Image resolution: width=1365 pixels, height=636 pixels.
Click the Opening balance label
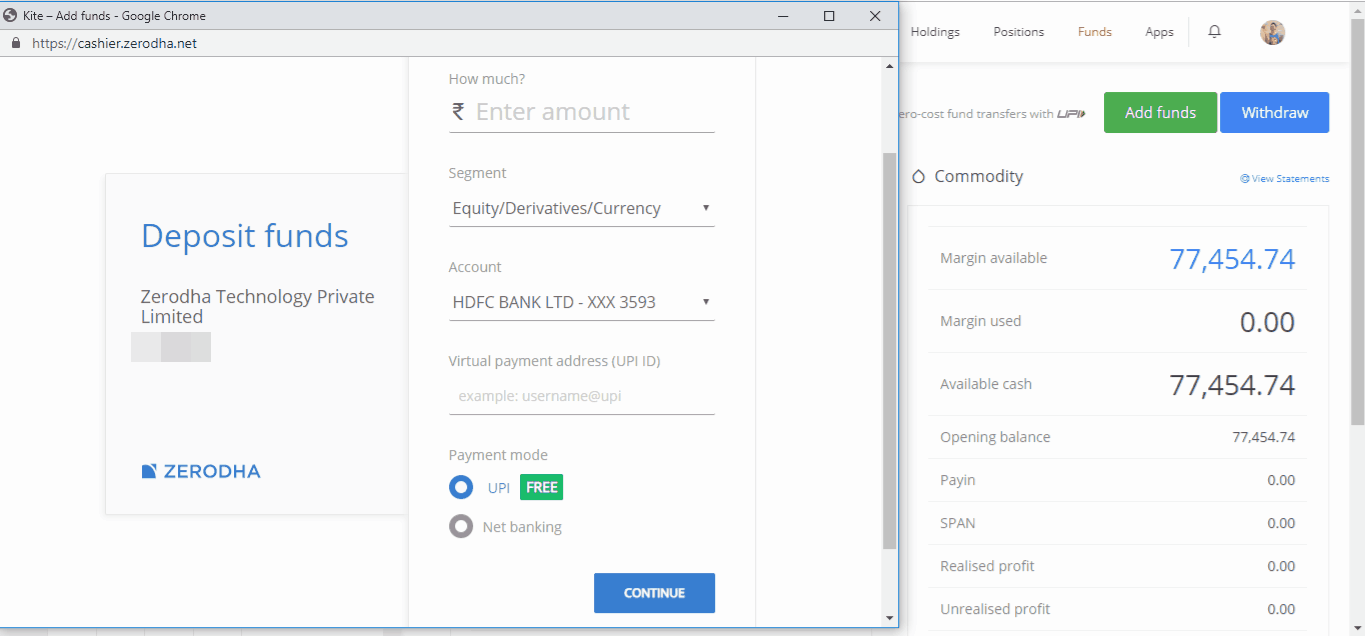pos(995,437)
